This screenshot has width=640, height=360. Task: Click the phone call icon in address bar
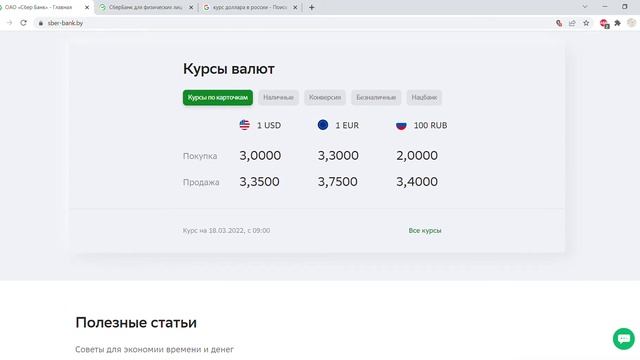pyautogui.click(x=559, y=23)
